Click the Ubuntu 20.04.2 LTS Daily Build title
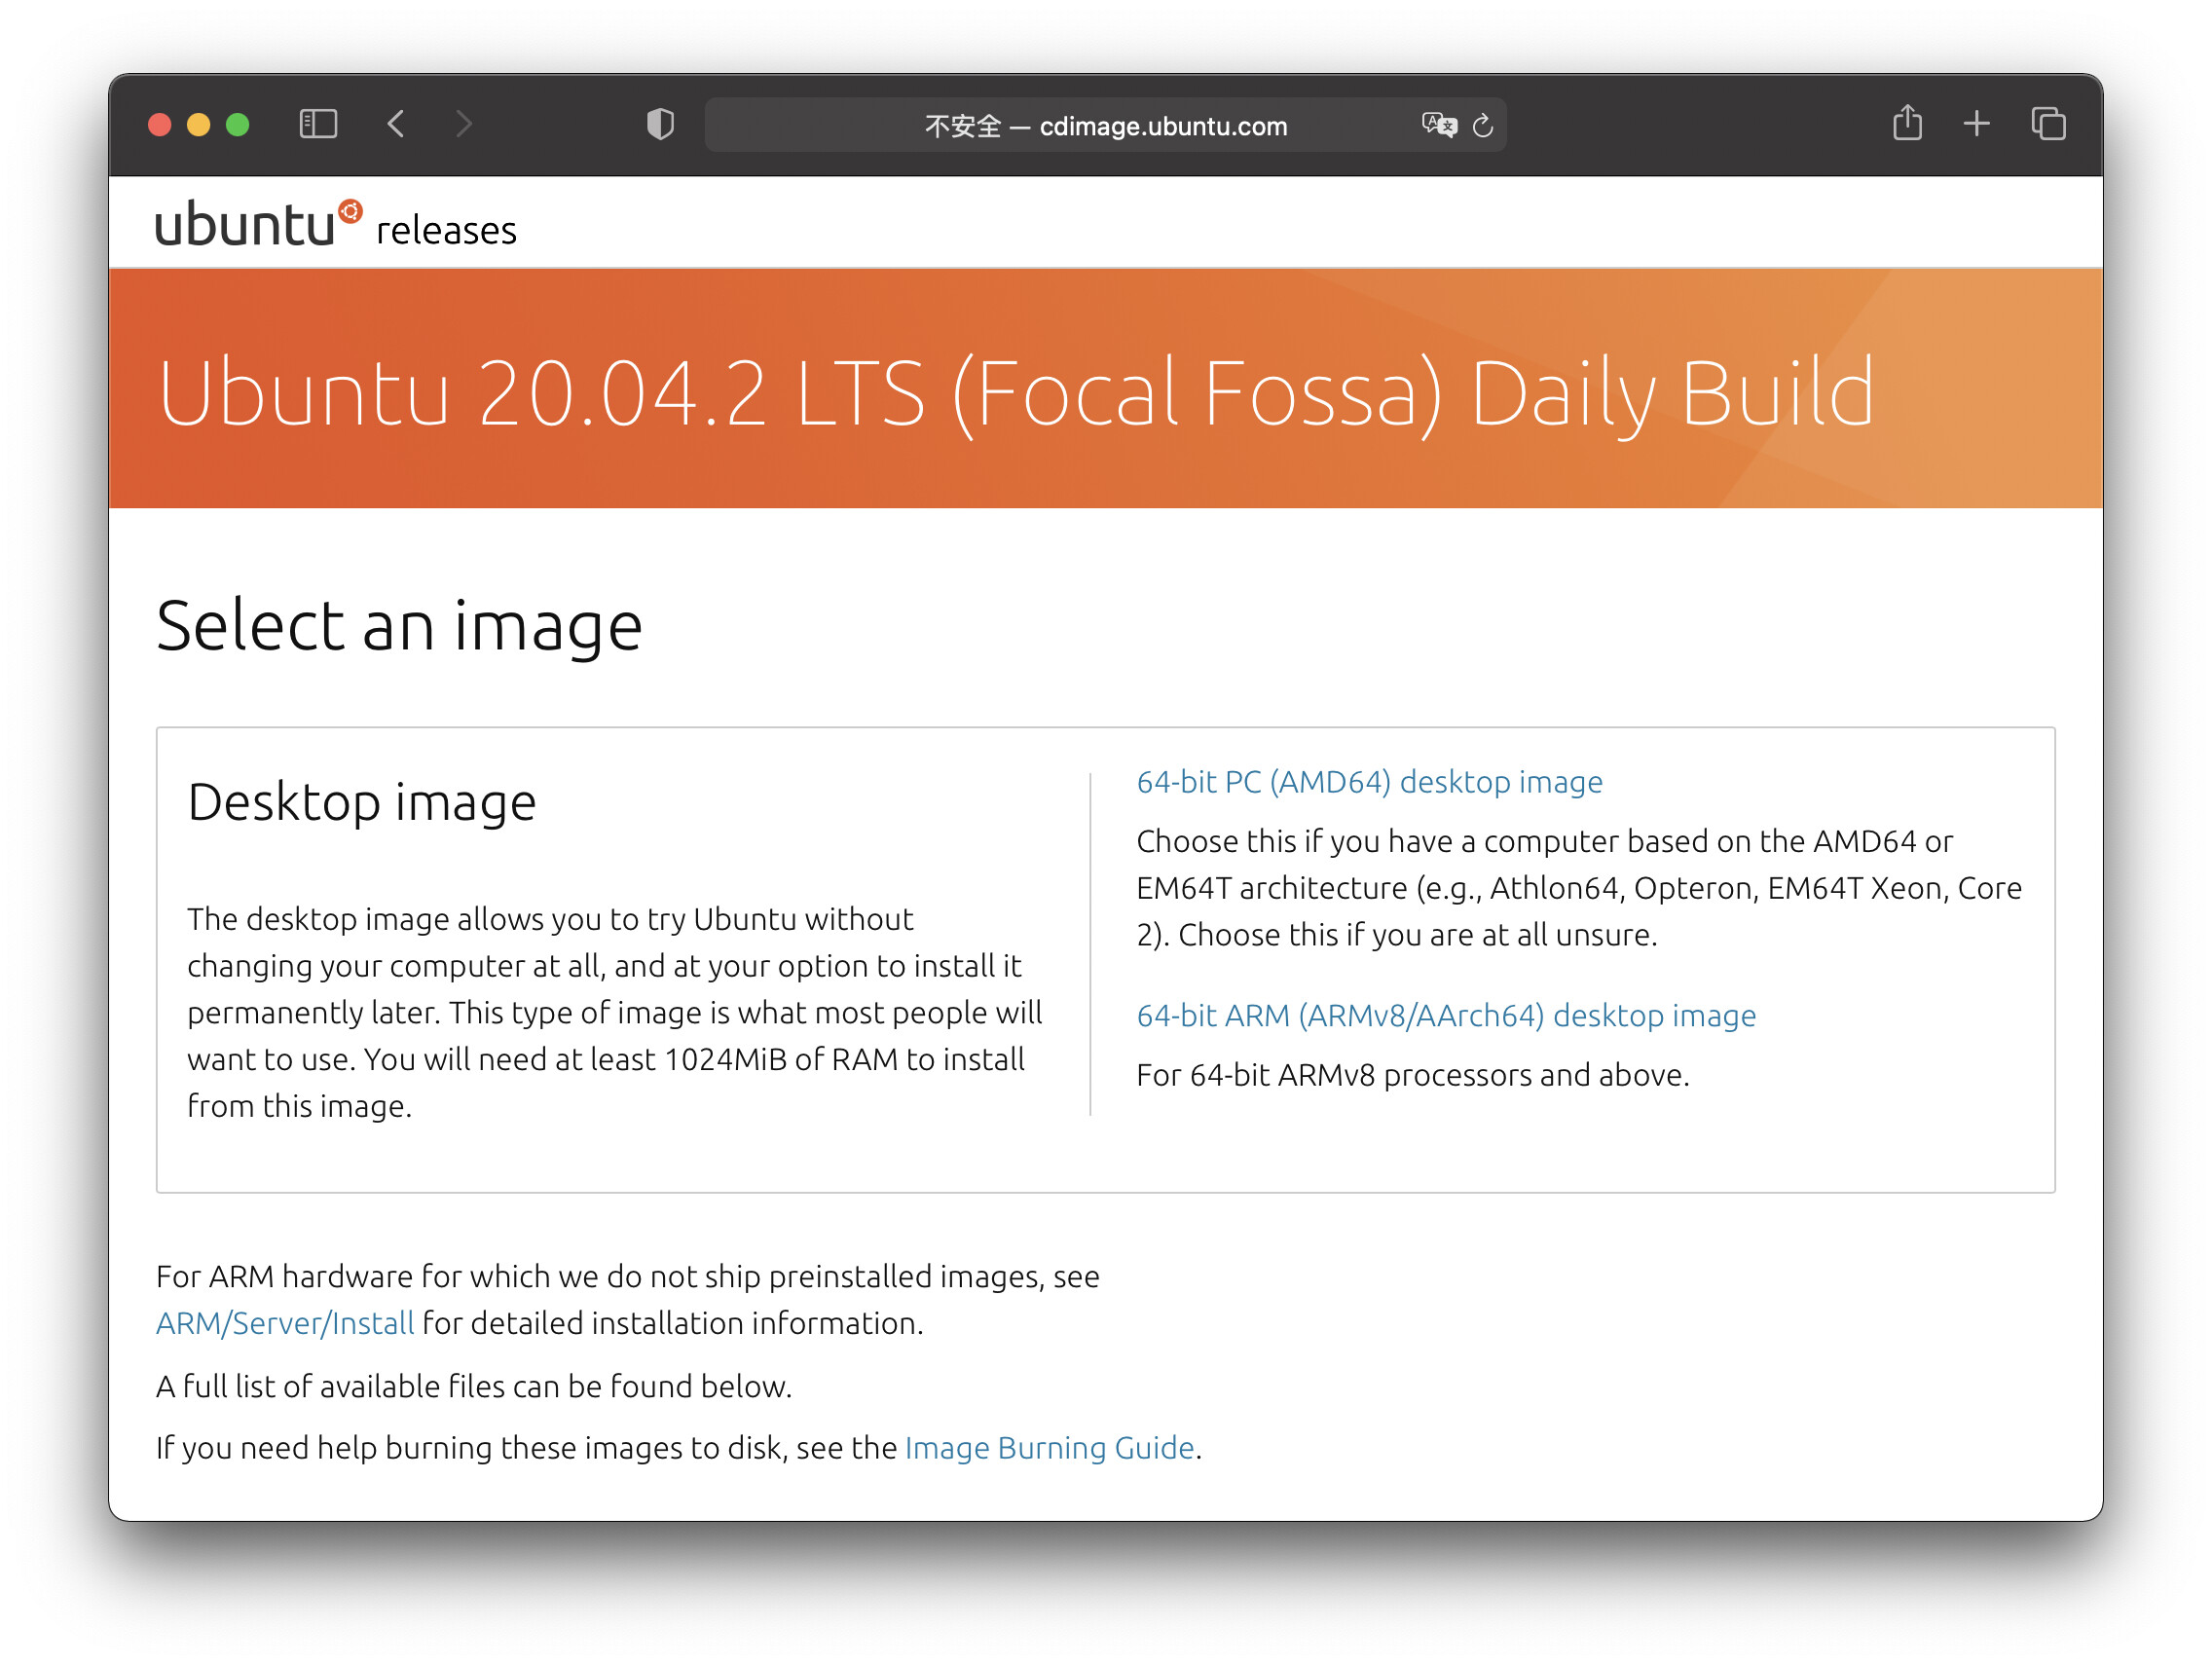The height and width of the screenshot is (1665, 2212). [1016, 393]
